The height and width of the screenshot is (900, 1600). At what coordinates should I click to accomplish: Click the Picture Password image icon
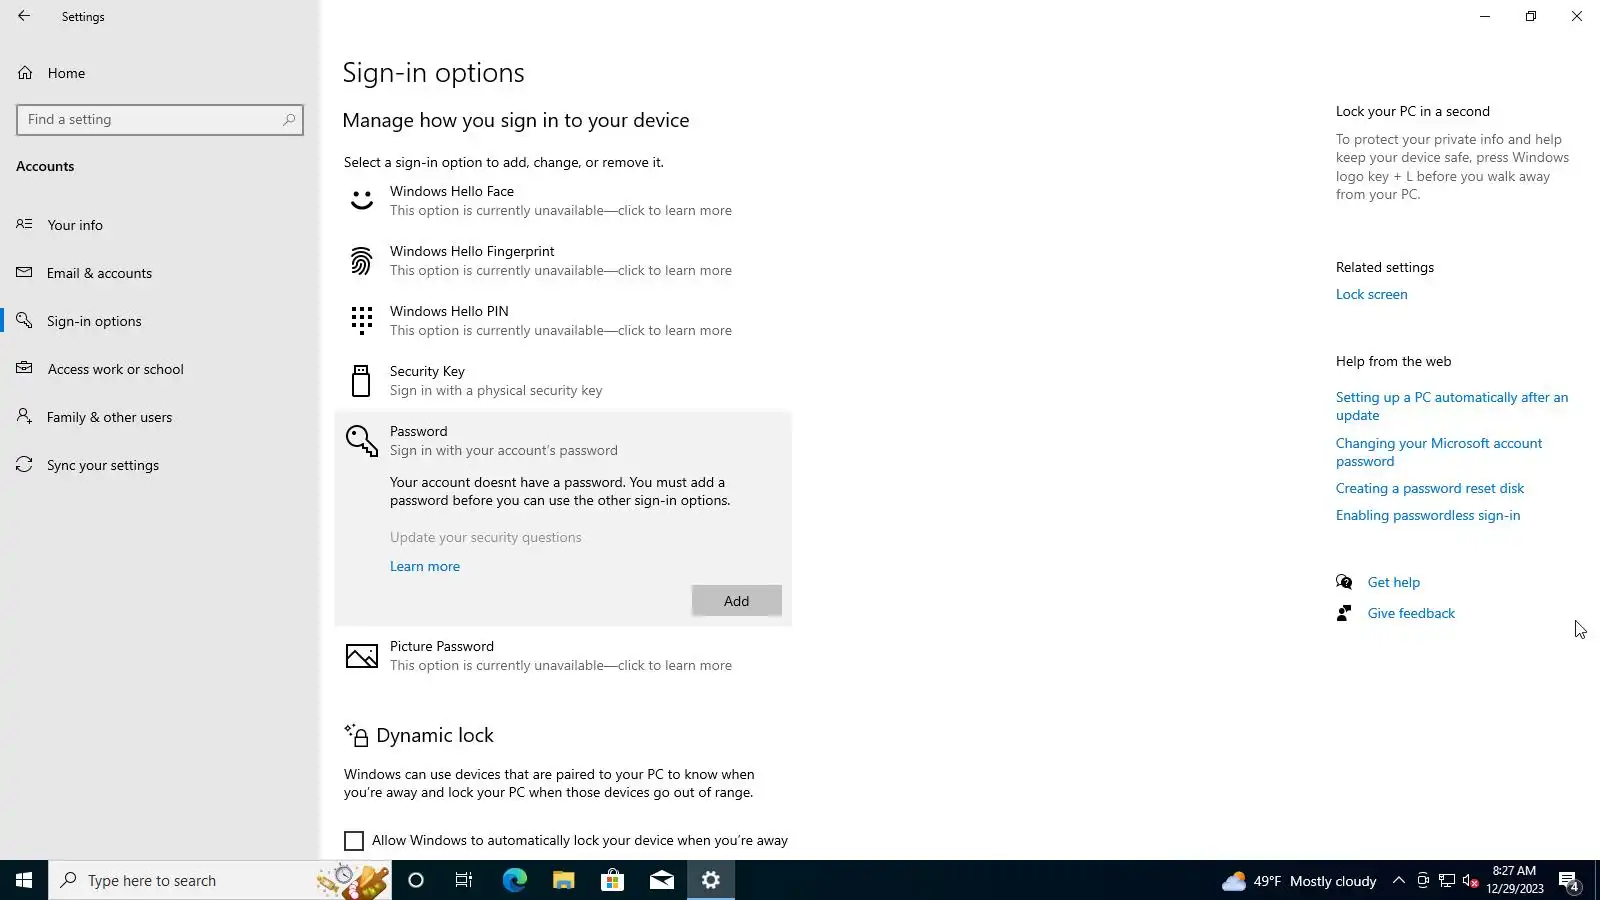click(361, 656)
